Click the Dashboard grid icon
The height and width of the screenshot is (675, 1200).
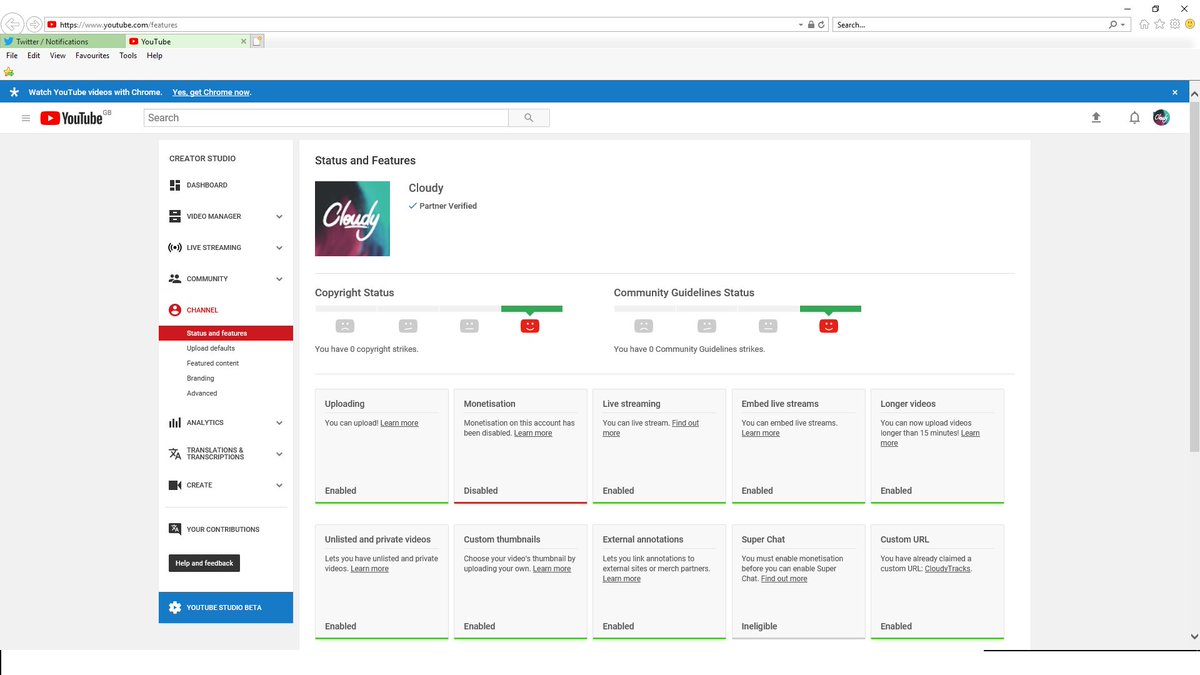coord(175,185)
